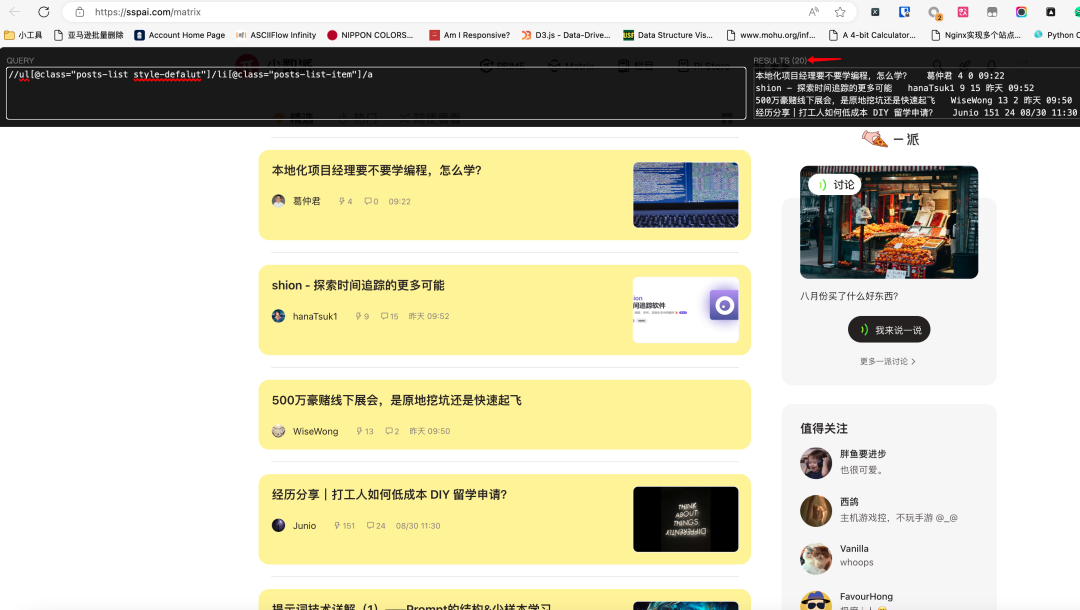
Task: Open the Account Home Page bookmark
Action: (x=180, y=35)
